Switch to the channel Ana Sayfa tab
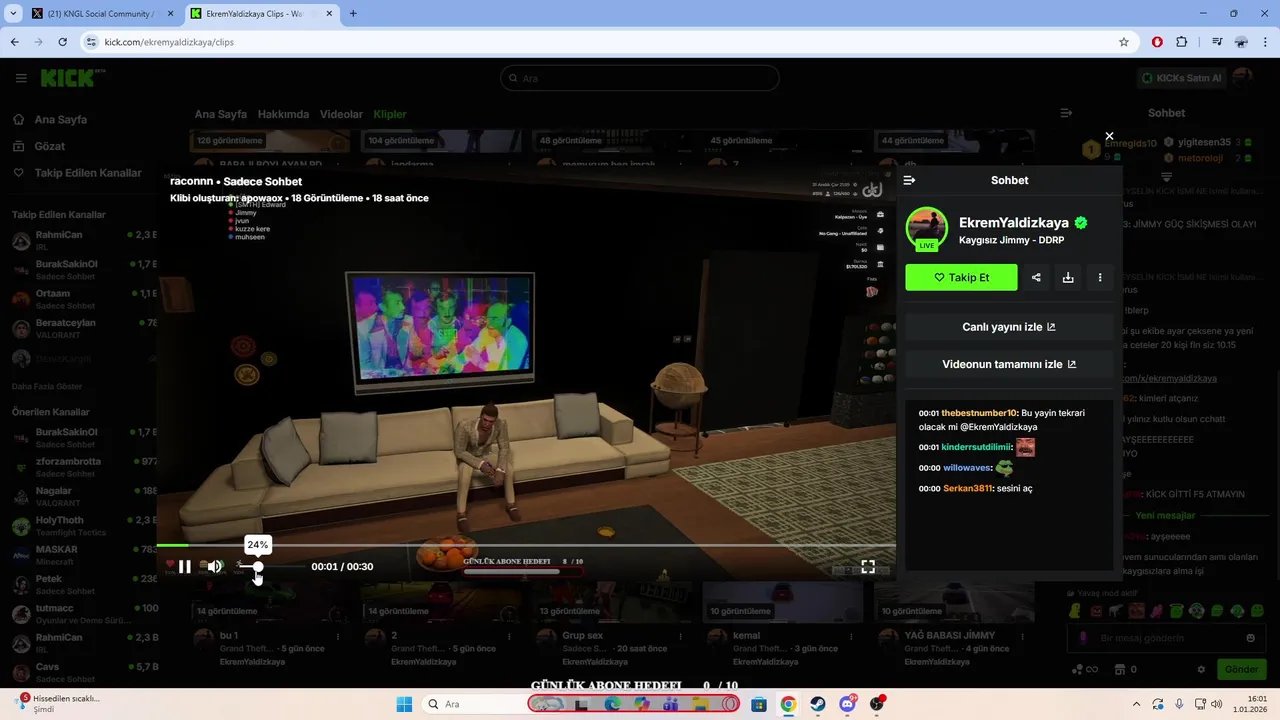 point(221,114)
